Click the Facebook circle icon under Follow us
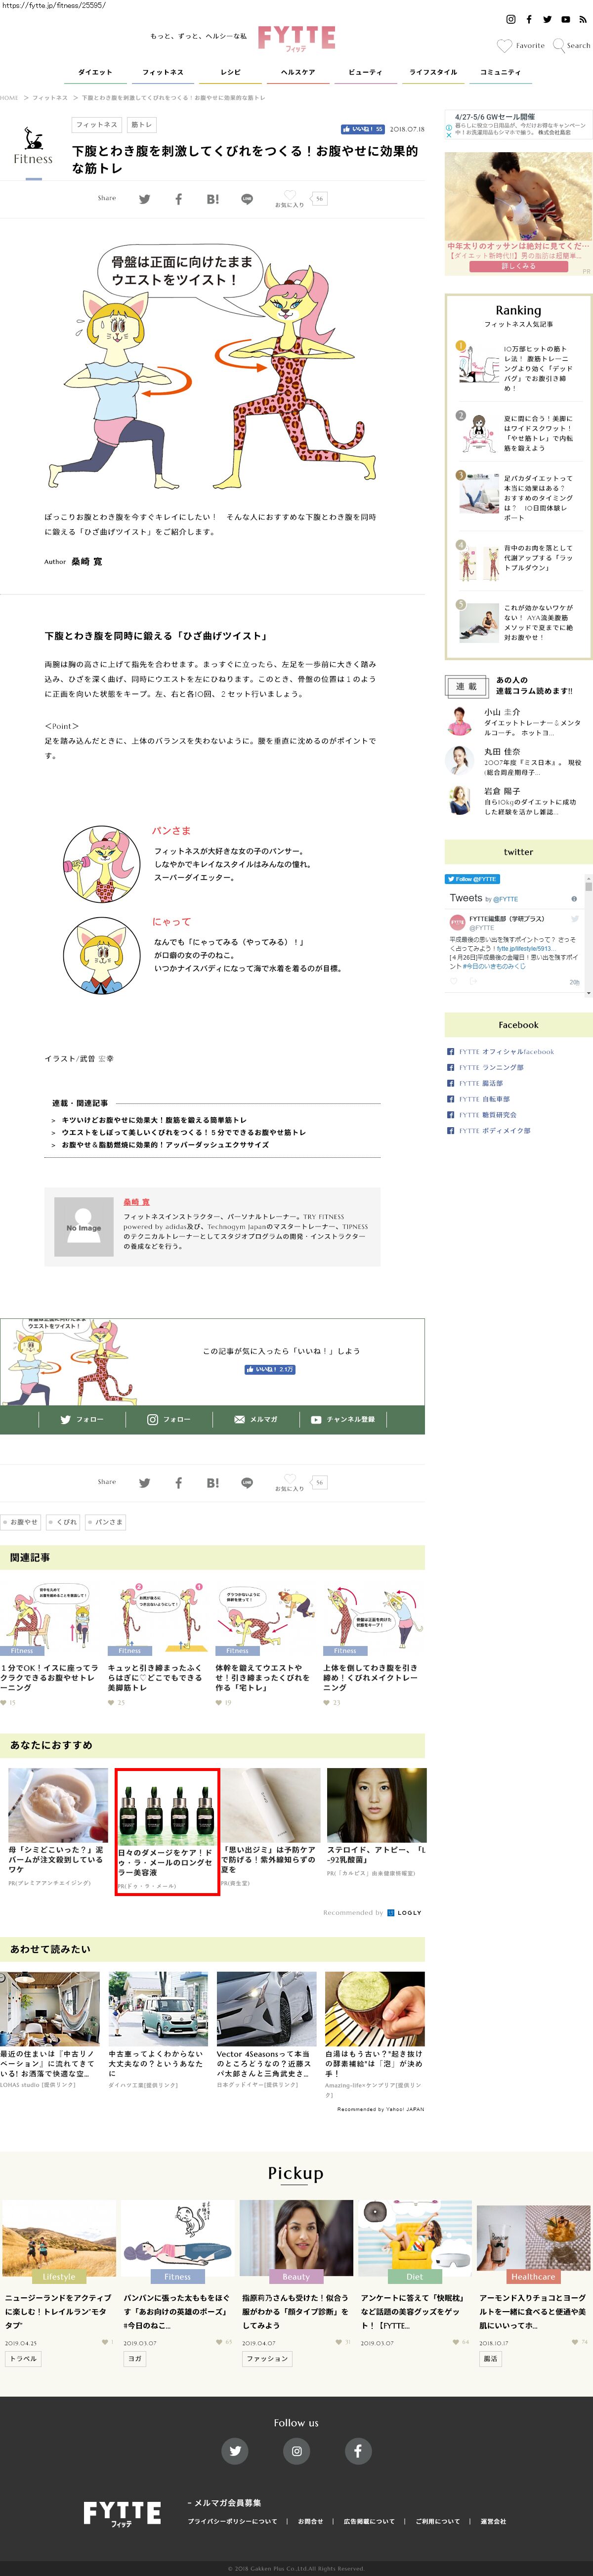Viewport: 593px width, 2576px height. pyautogui.click(x=358, y=2451)
